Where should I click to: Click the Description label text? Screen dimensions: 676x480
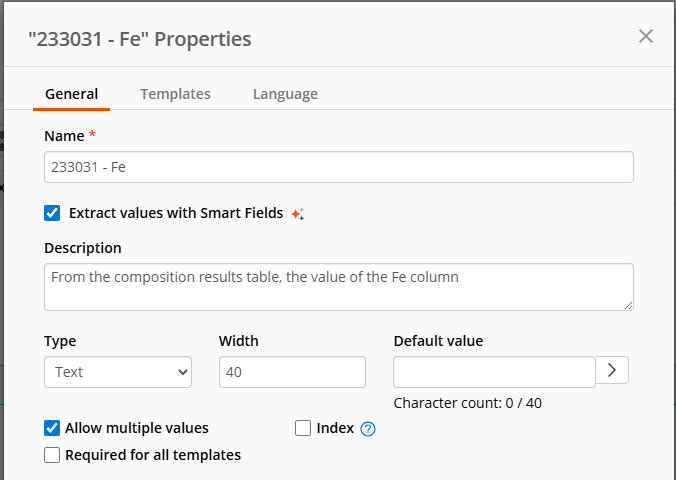click(x=83, y=248)
